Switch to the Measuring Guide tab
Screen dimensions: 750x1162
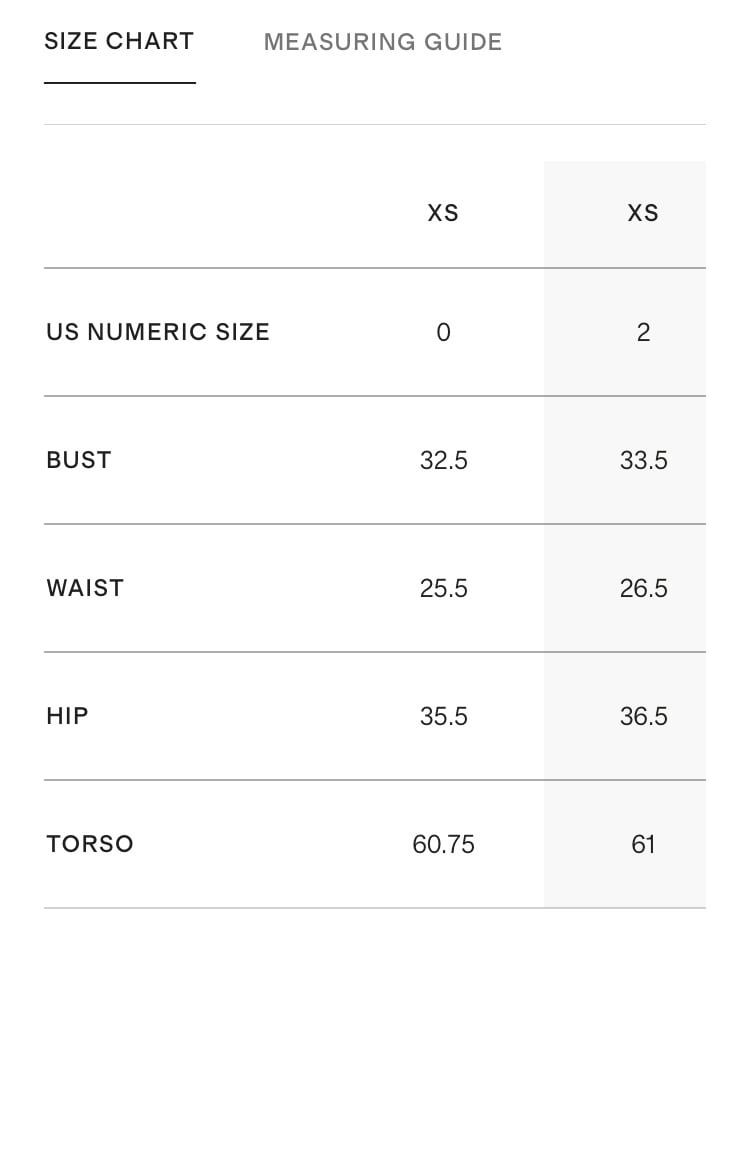click(x=382, y=42)
